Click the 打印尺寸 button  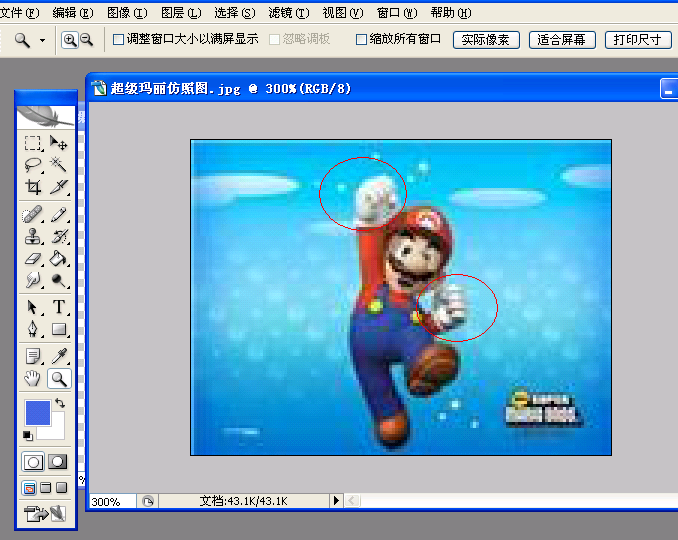click(x=638, y=40)
